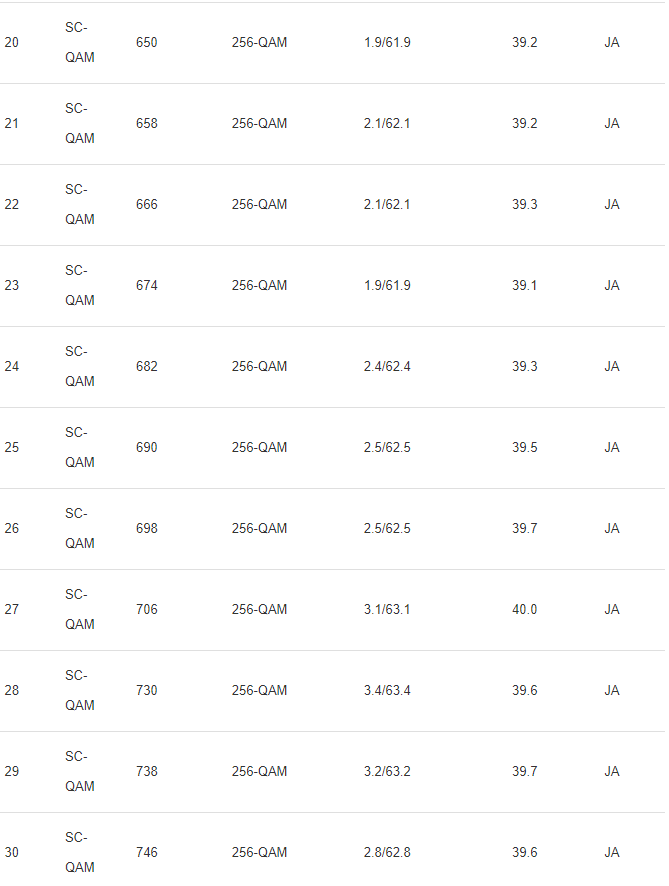Viewport: 669px width, 886px height.
Task: Select SNR value 39.1 in row 23
Action: 524,285
